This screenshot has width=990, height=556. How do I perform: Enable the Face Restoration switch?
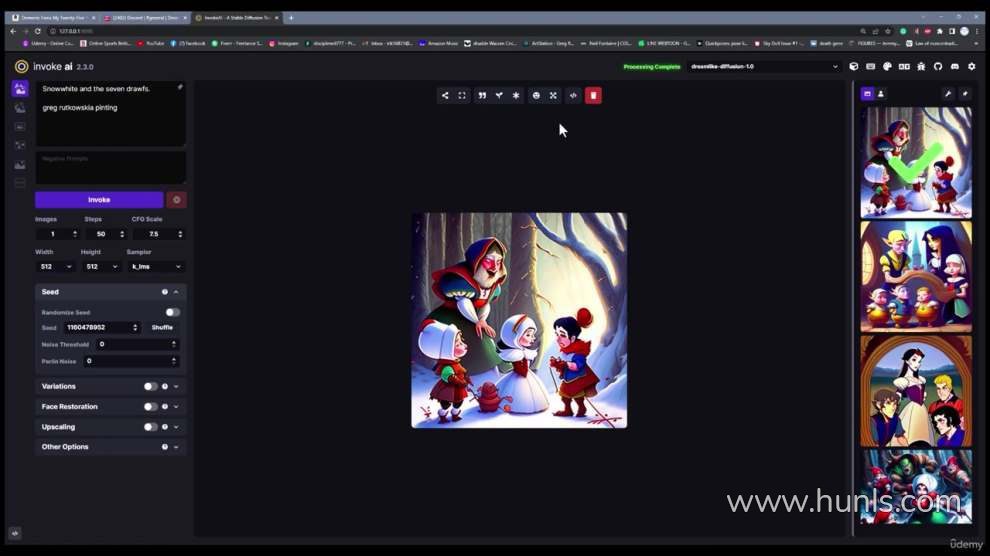point(150,406)
